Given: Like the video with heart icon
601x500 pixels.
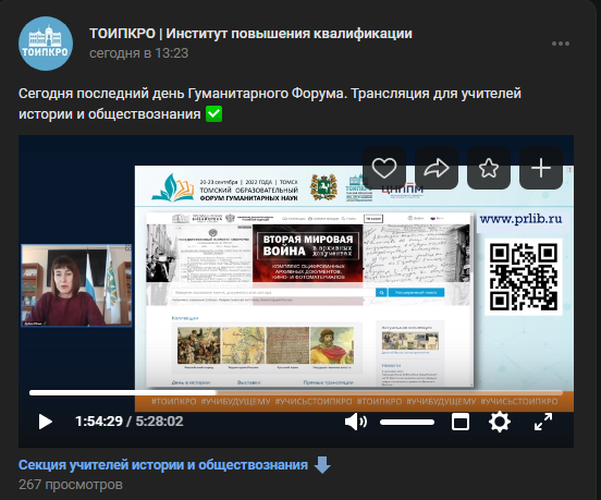Looking at the screenshot, I should (384, 168).
